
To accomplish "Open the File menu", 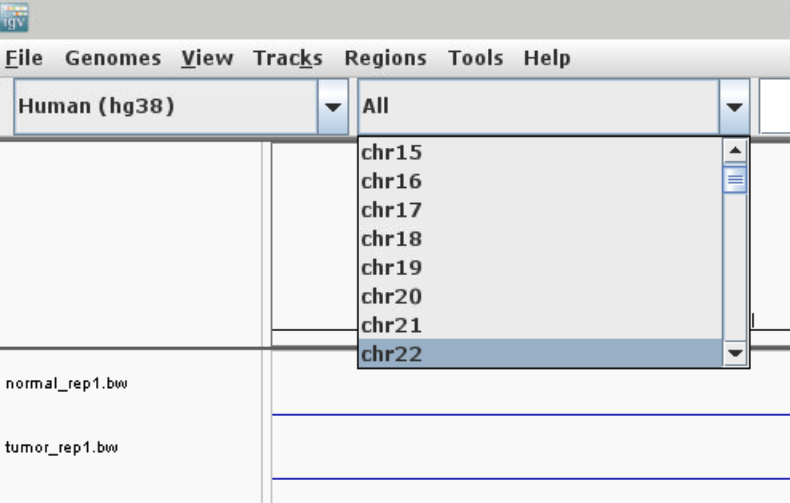I will pos(24,58).
